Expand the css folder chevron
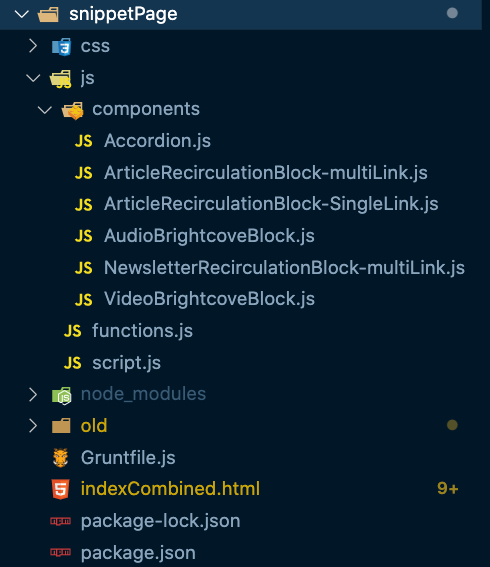Image resolution: width=490 pixels, height=567 pixels. [33, 46]
